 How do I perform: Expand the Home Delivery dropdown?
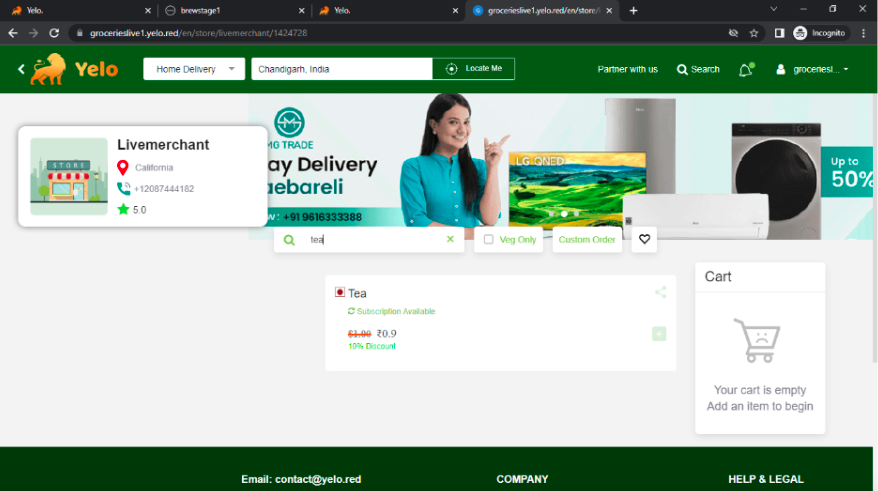[x=194, y=69]
